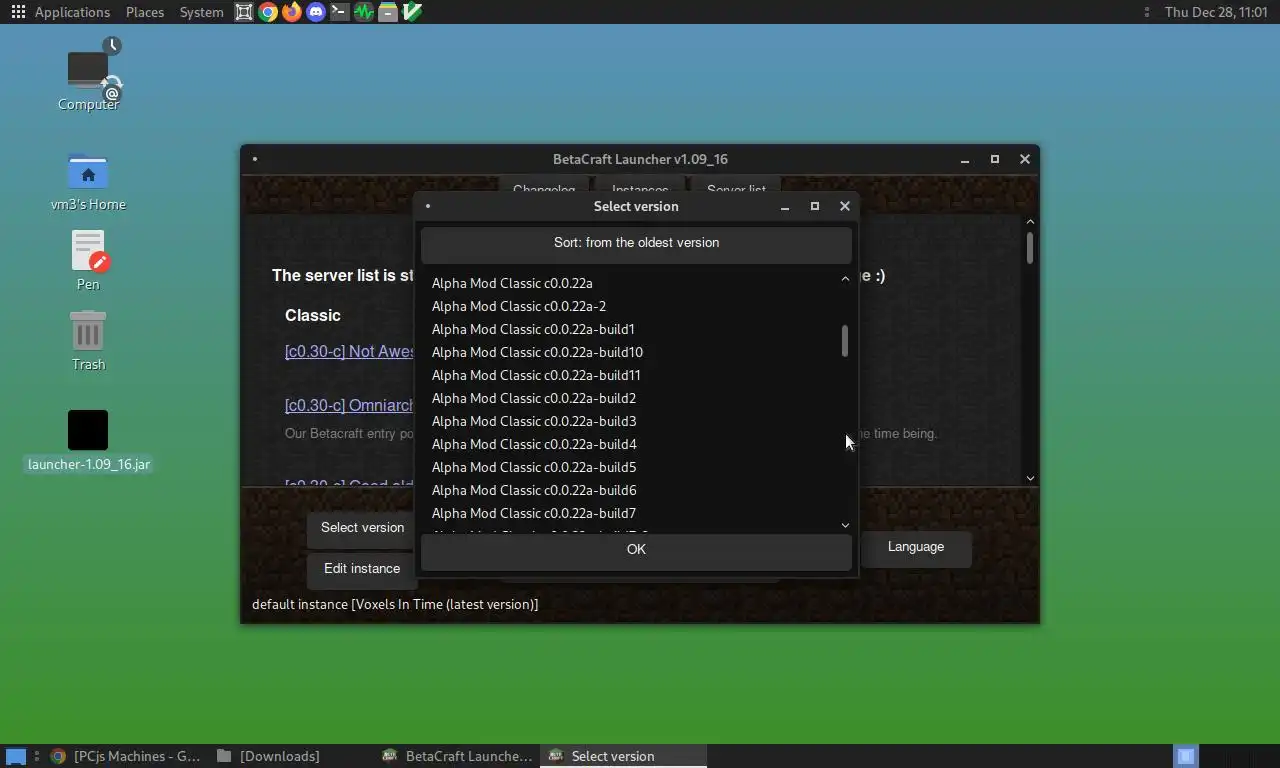This screenshot has width=1280, height=768.
Task: Click the version list scrollbar thumb
Action: [x=845, y=341]
